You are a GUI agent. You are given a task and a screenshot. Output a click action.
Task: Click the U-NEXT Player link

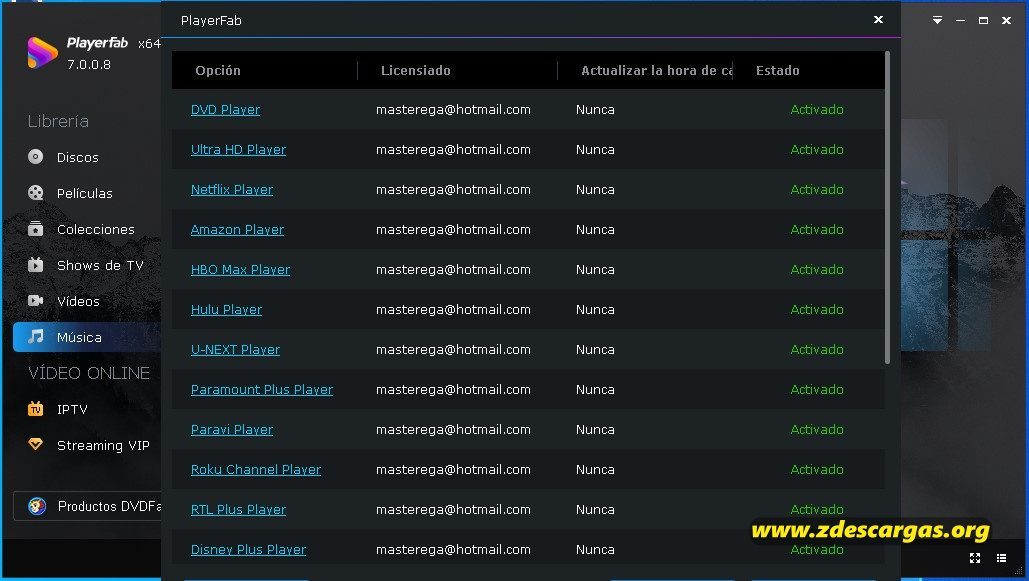pyautogui.click(x=235, y=350)
